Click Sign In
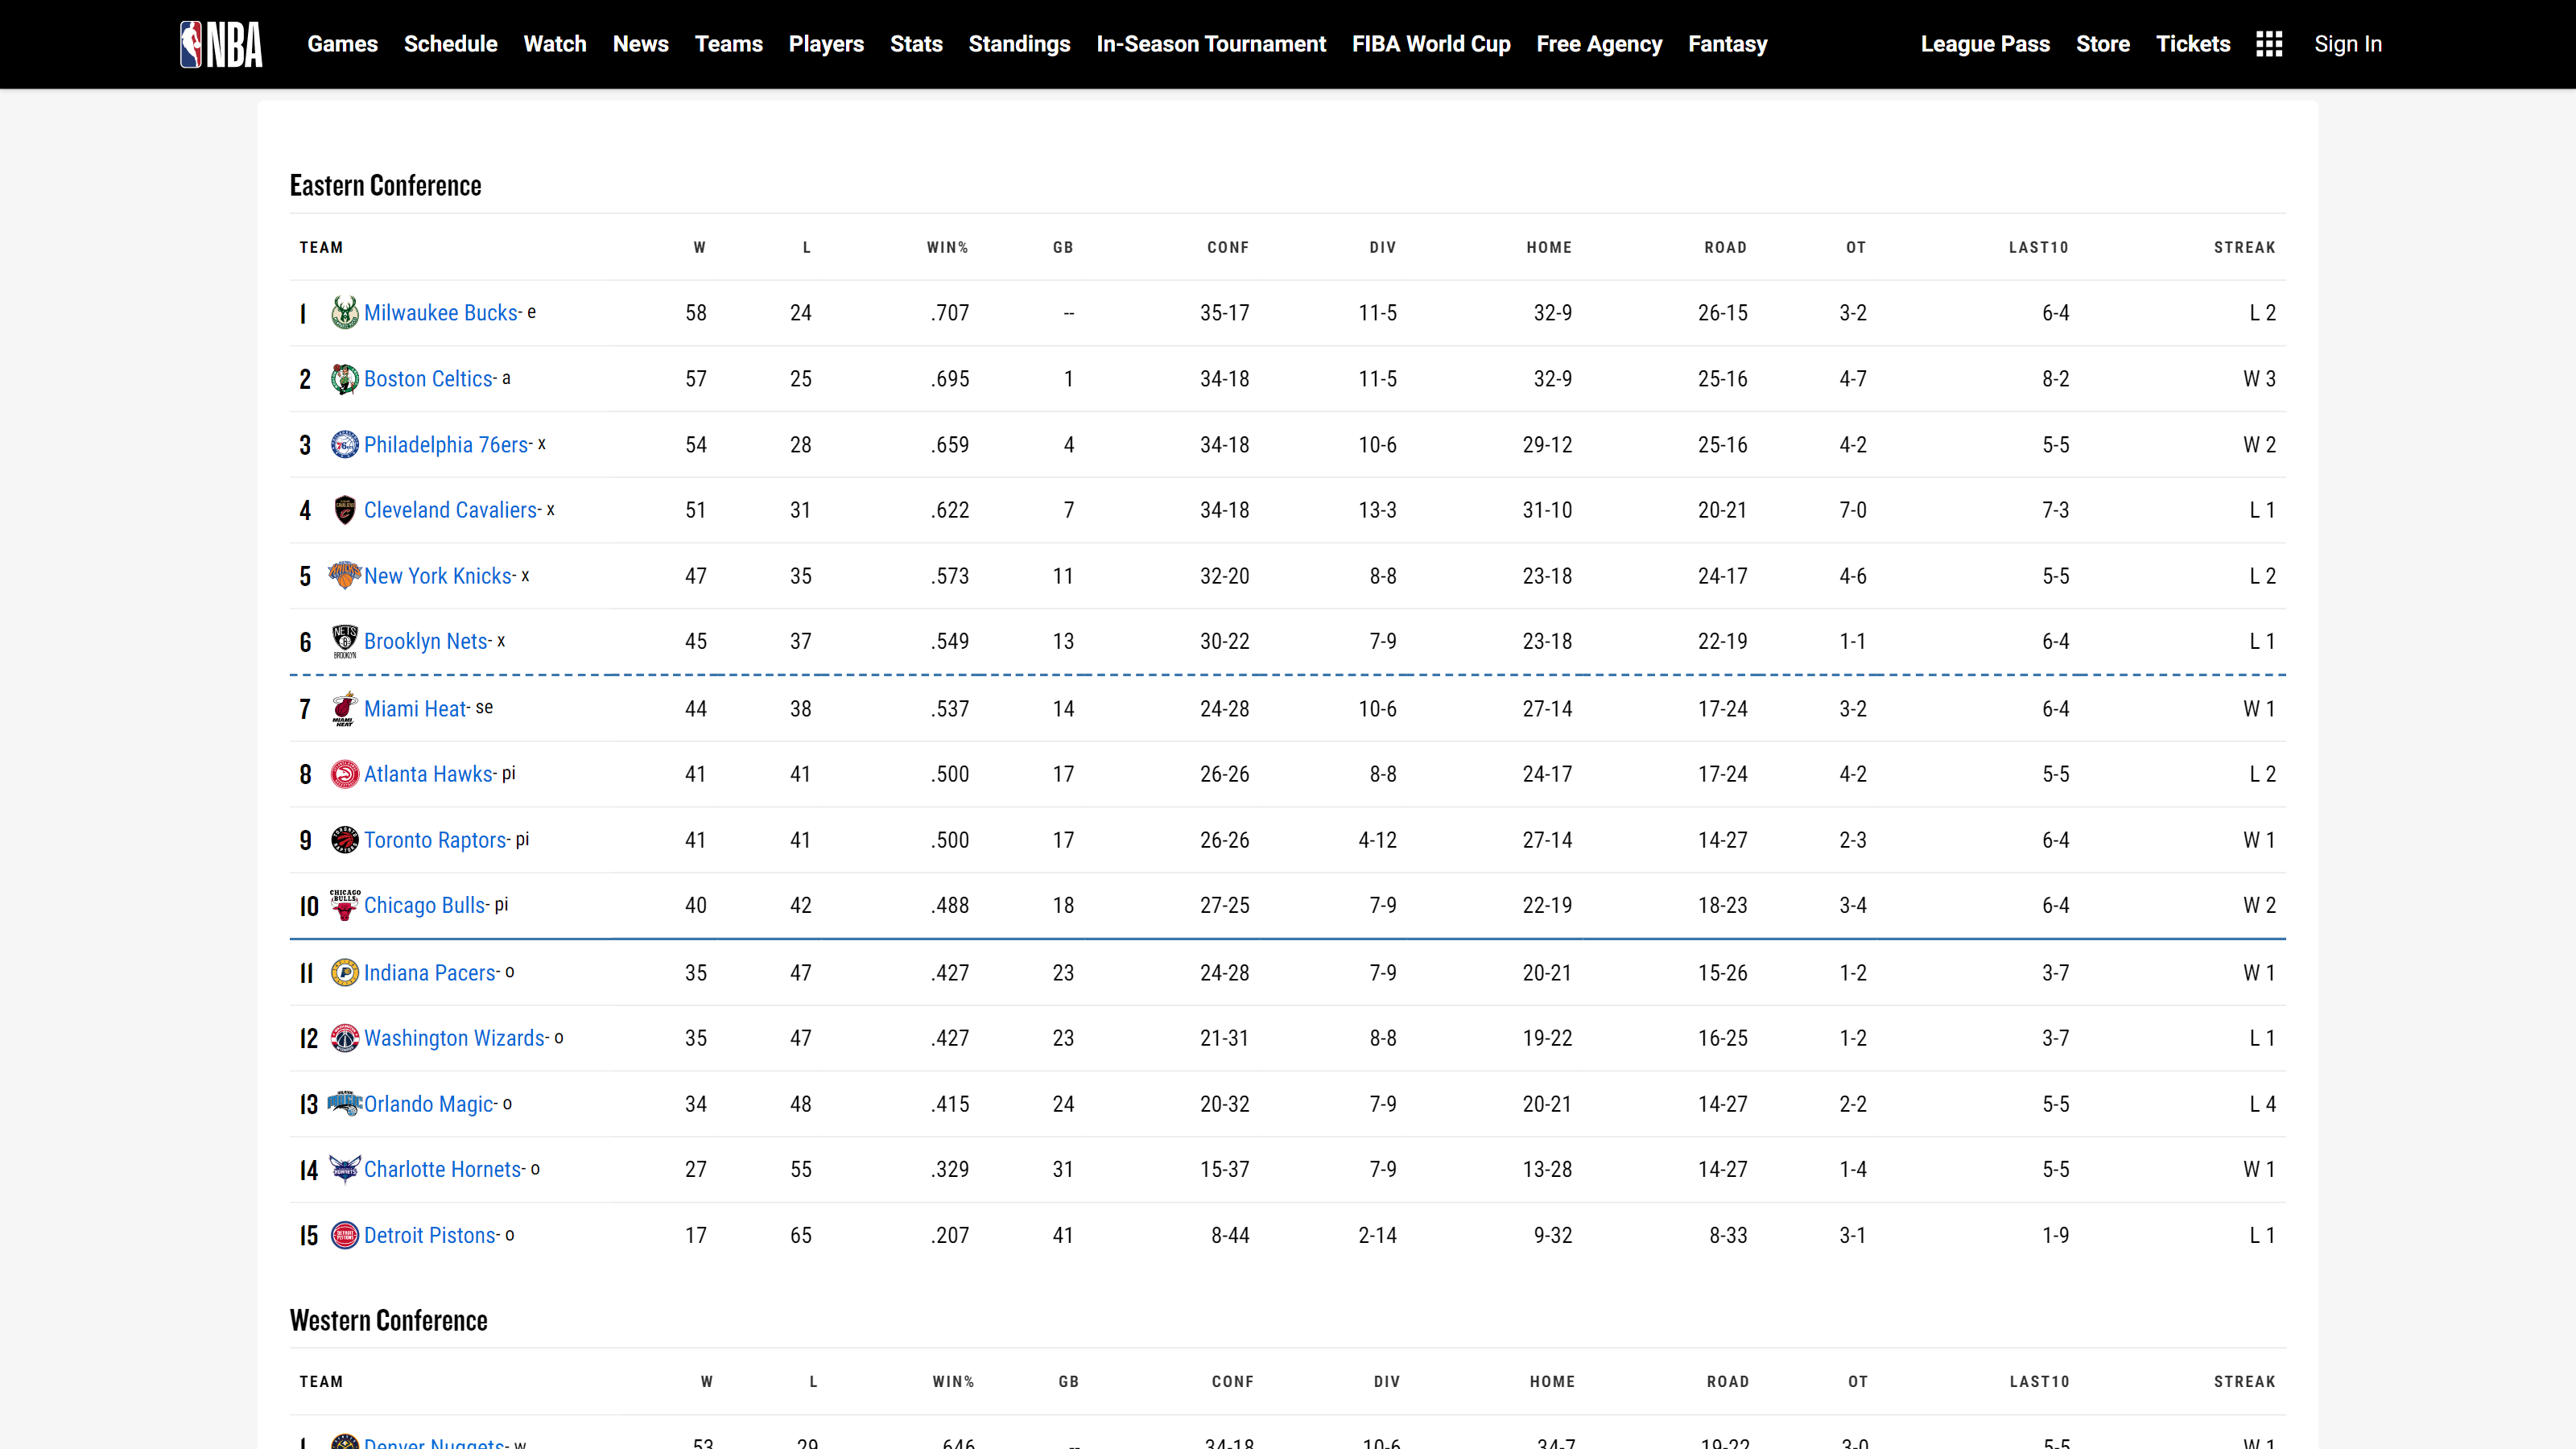2576x1449 pixels. tap(2348, 44)
